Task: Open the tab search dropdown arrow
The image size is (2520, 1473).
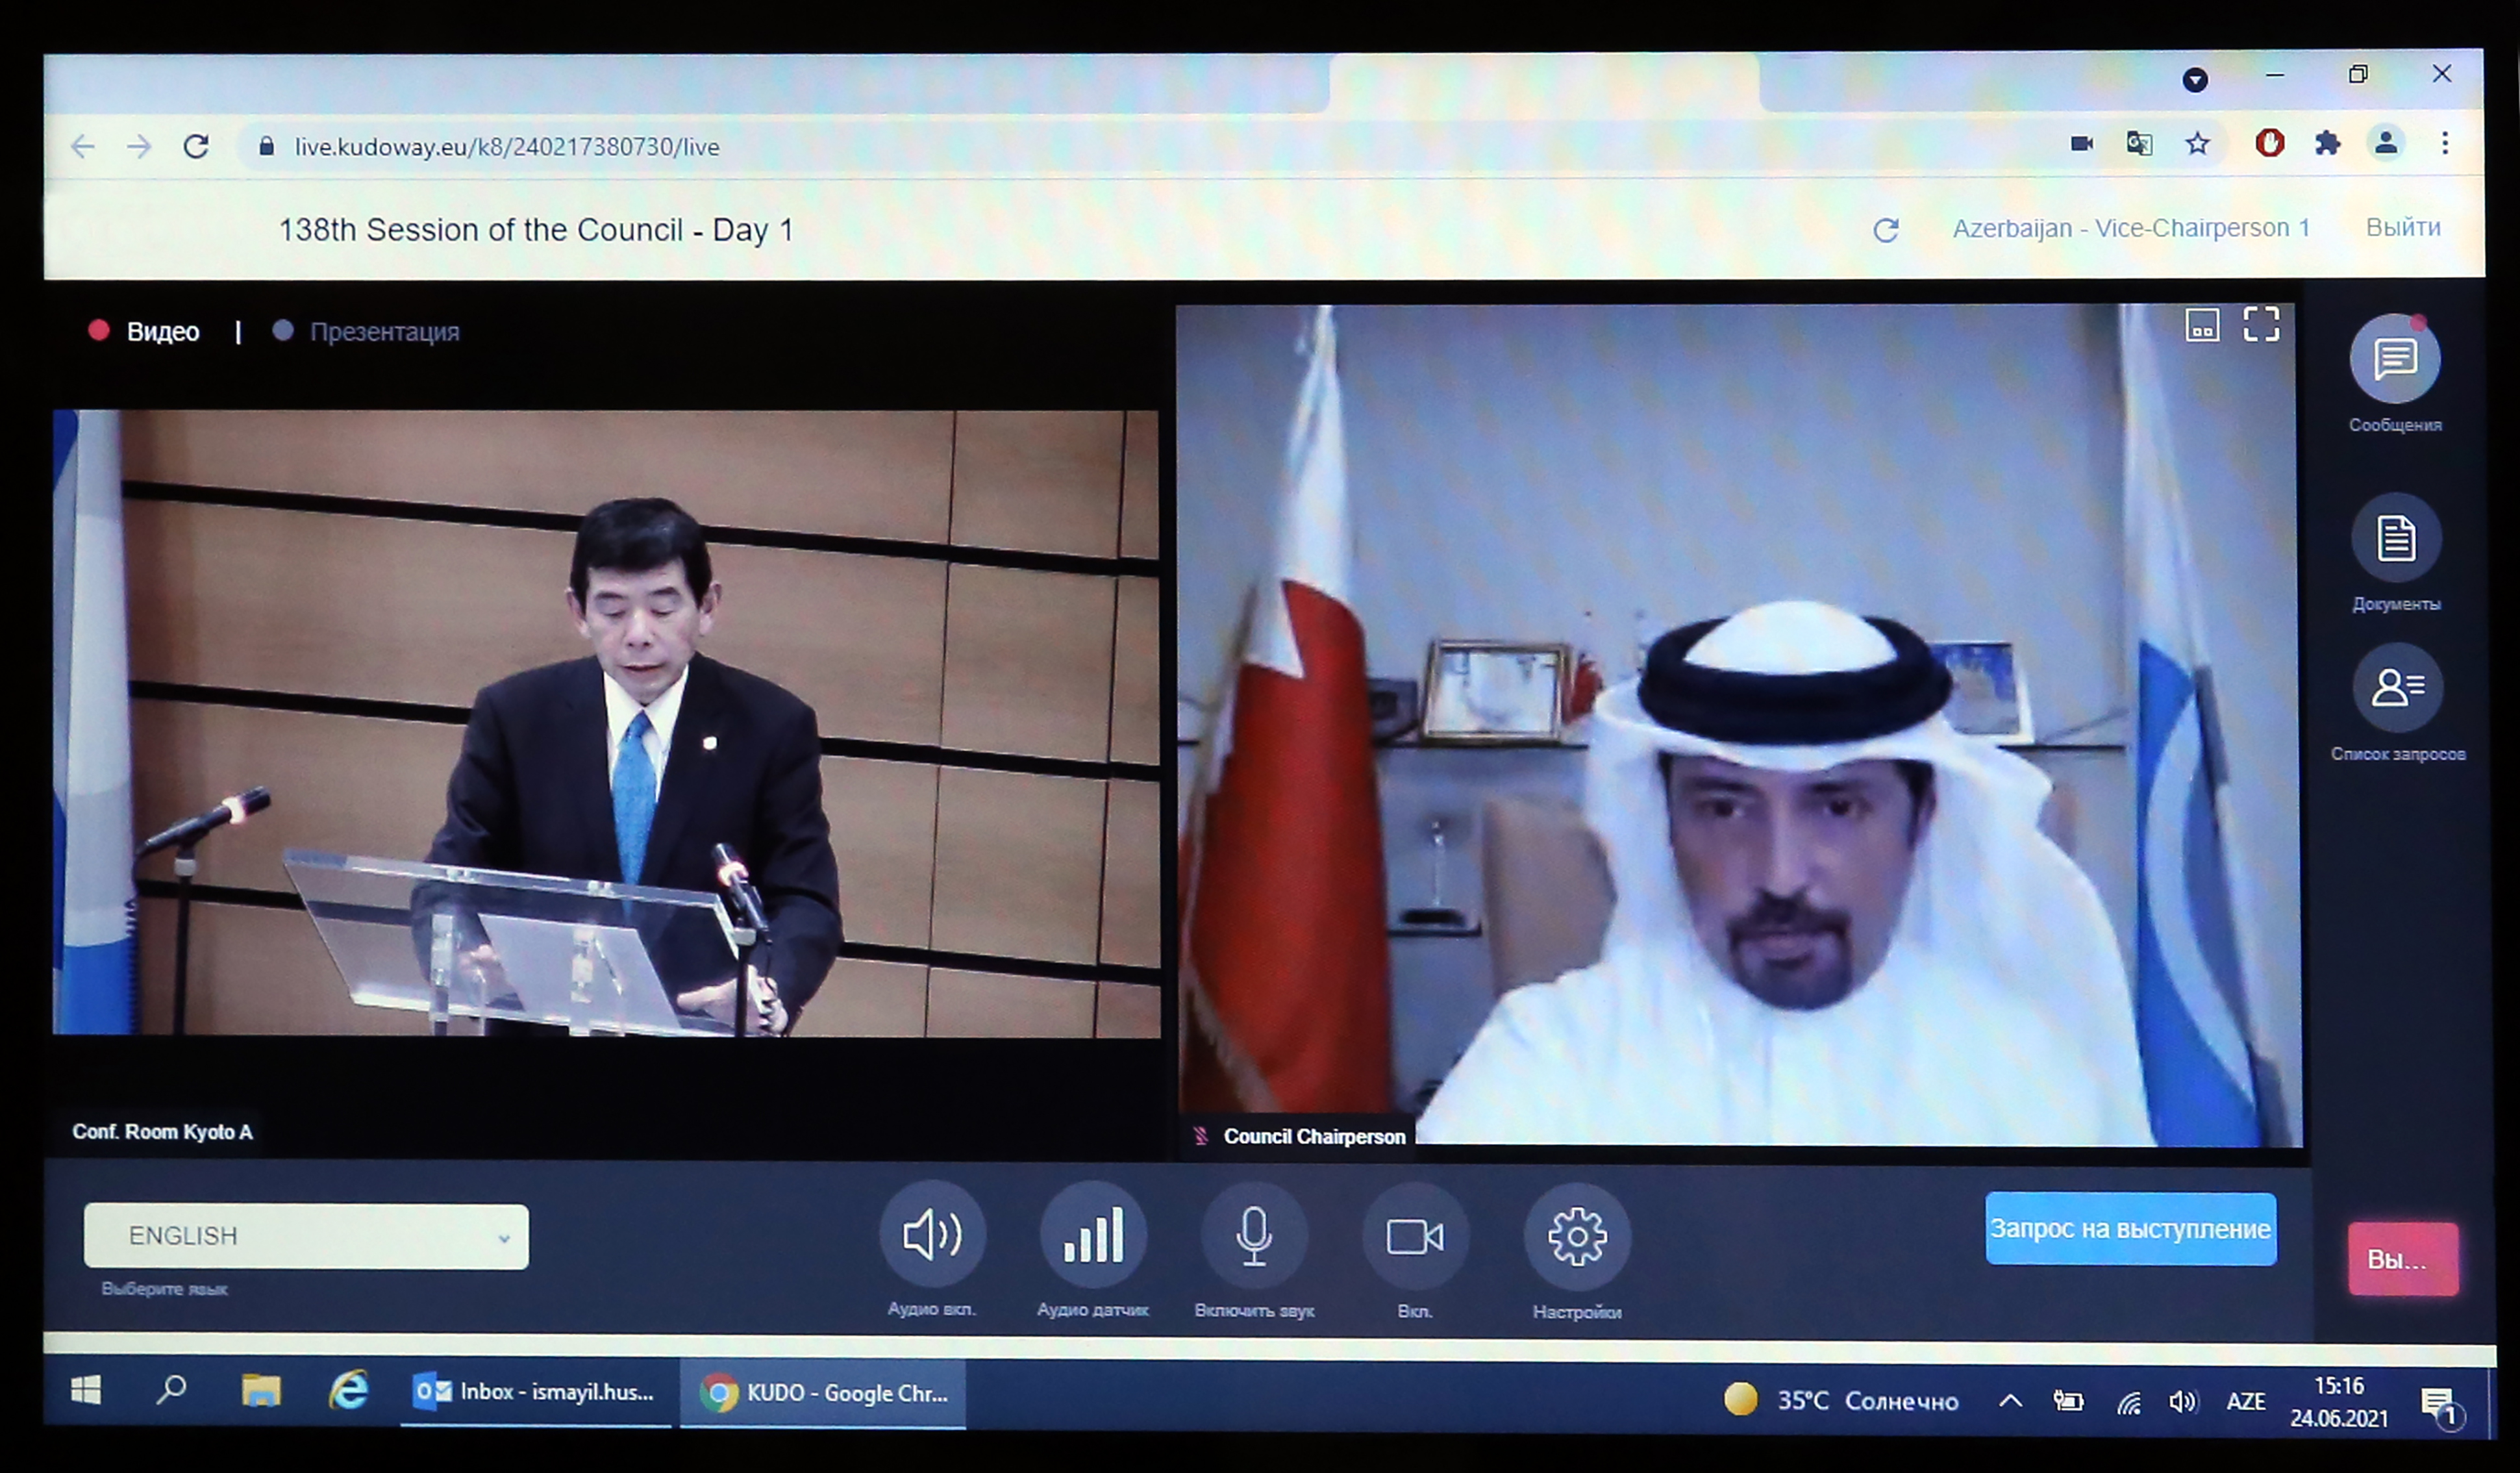Action: click(x=2195, y=79)
